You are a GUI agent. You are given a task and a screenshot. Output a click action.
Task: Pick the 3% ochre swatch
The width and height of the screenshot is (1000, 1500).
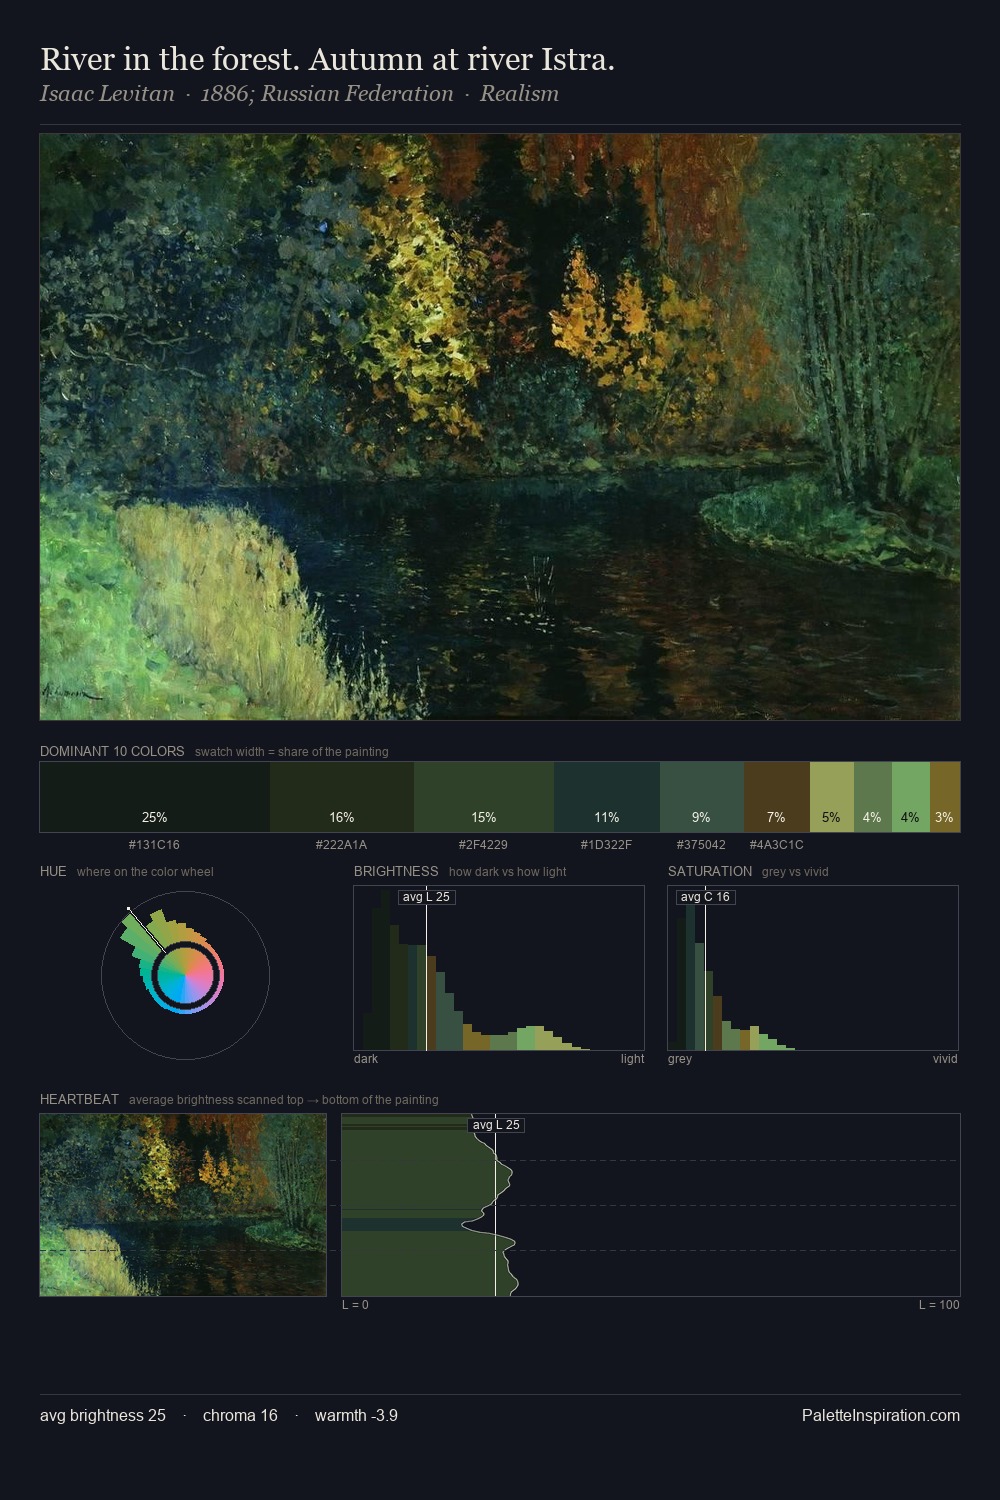point(945,797)
